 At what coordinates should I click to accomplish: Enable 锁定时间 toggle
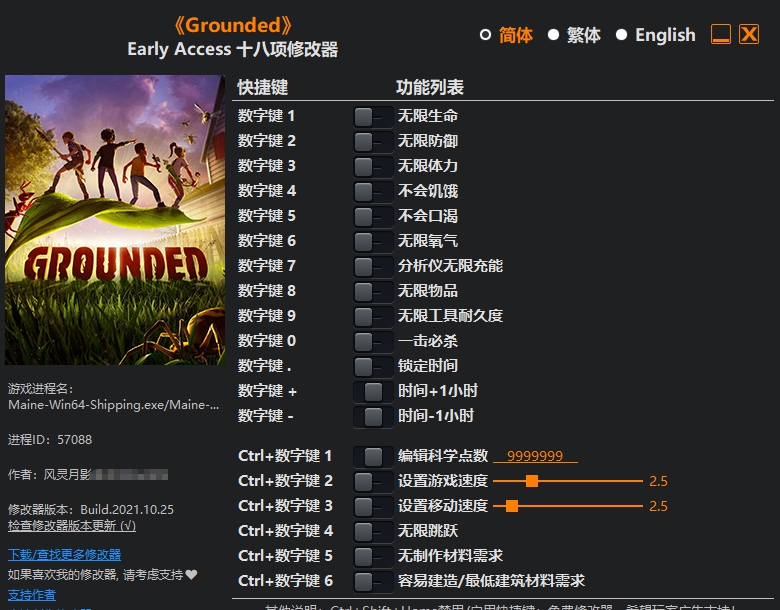click(x=373, y=366)
